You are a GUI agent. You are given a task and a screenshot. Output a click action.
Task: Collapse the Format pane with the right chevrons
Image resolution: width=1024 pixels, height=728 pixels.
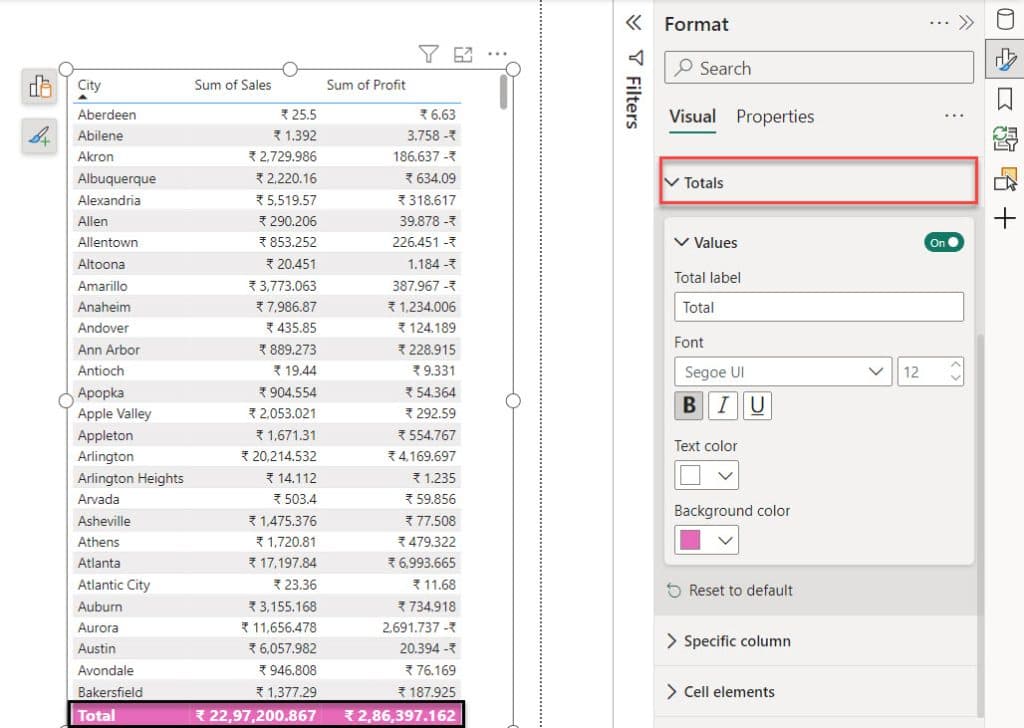point(966,24)
